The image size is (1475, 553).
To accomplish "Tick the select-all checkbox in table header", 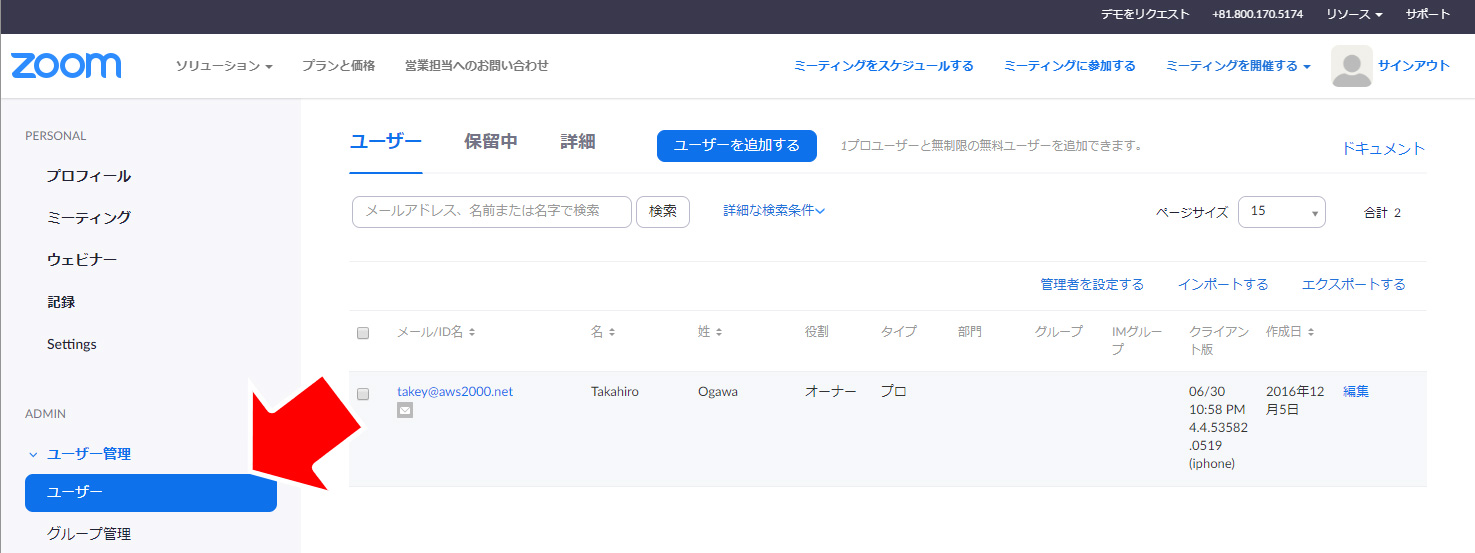I will [x=363, y=333].
